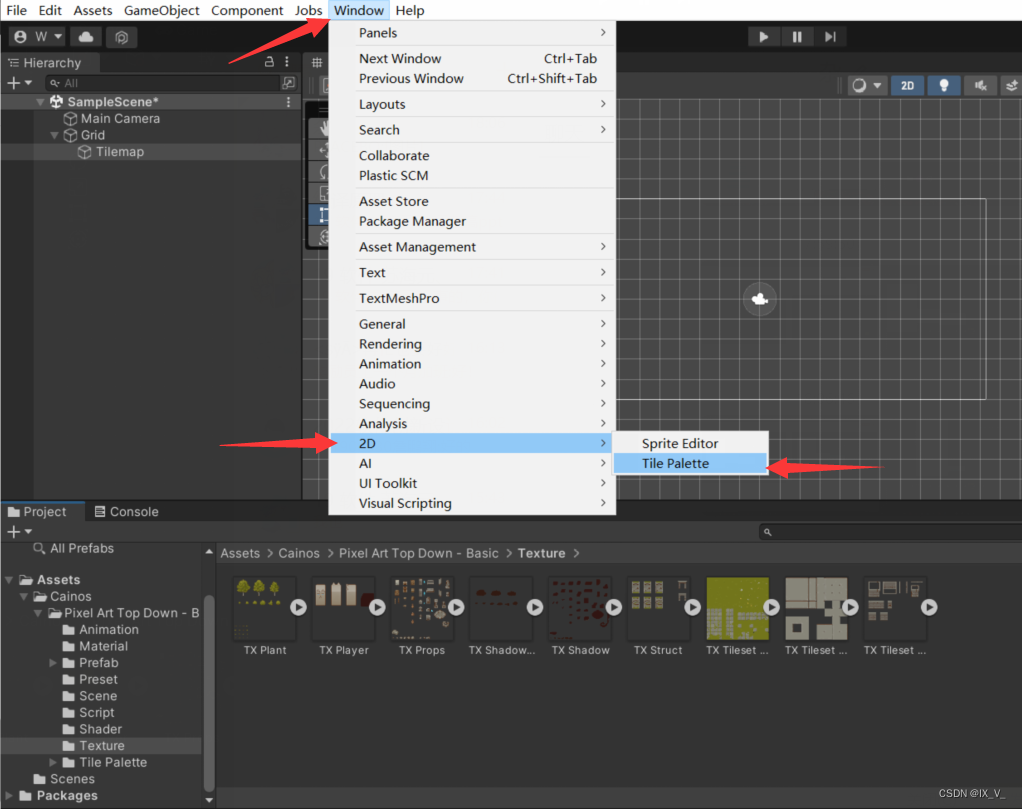Click the version control icon

pos(121,37)
